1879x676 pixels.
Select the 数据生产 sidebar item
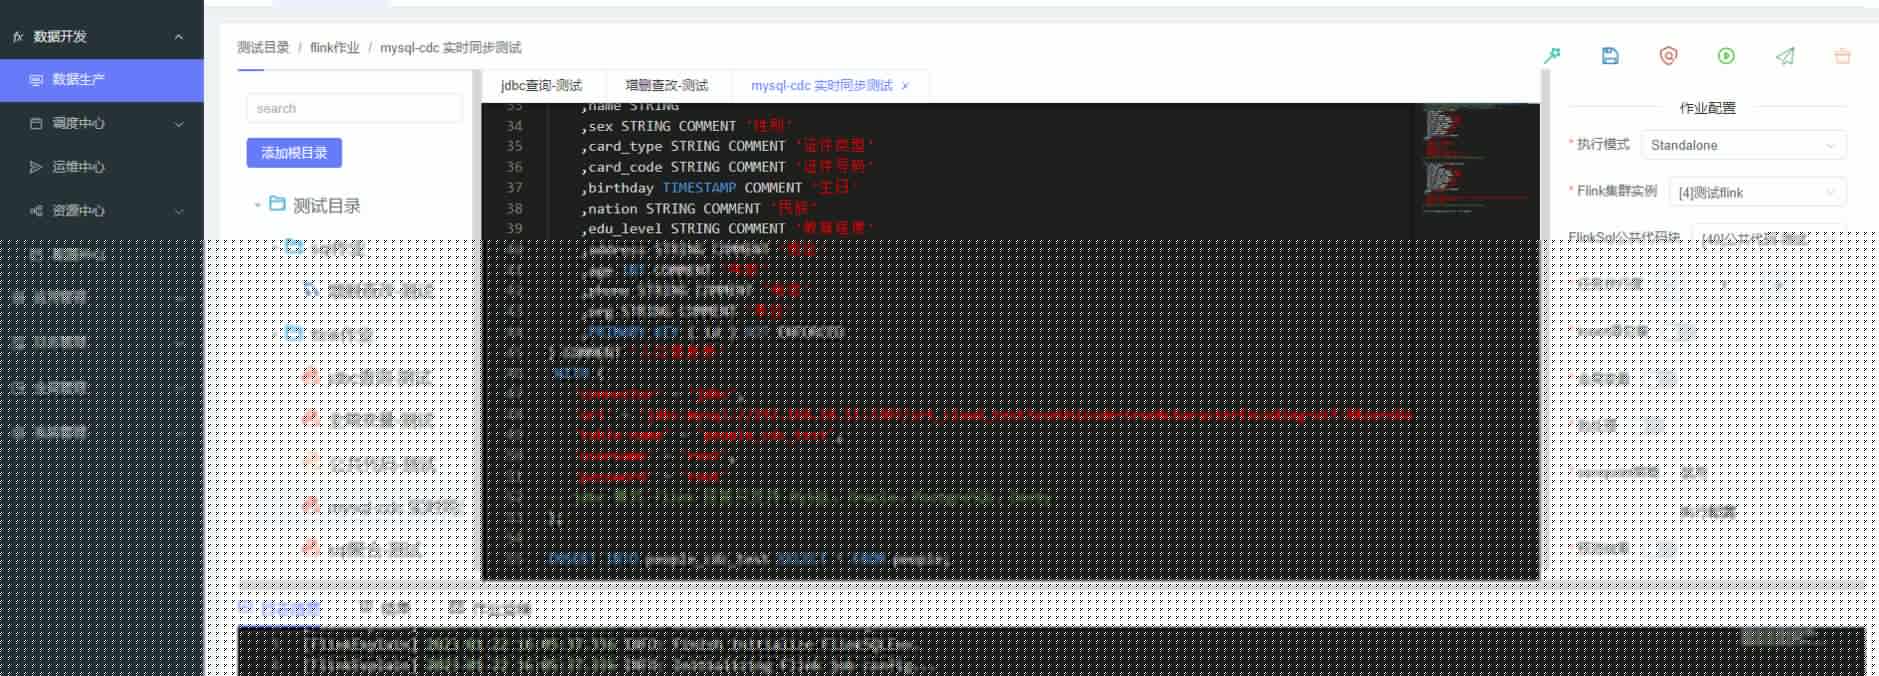pos(102,79)
